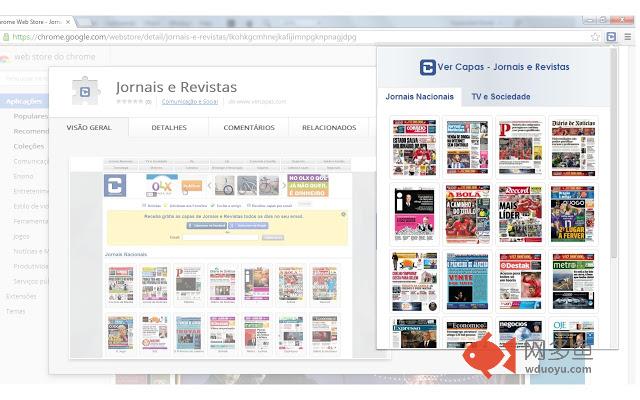640x400 pixels.
Task: Open the Chrome hamburger menu
Action: click(x=627, y=37)
